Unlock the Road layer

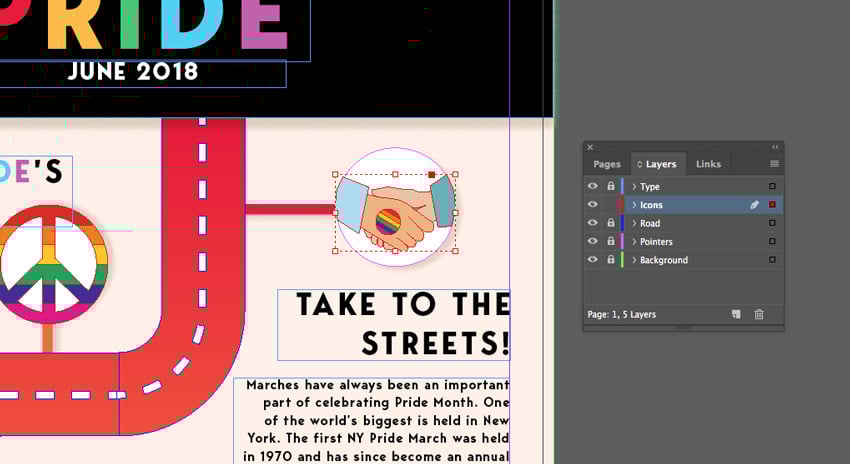(x=611, y=223)
